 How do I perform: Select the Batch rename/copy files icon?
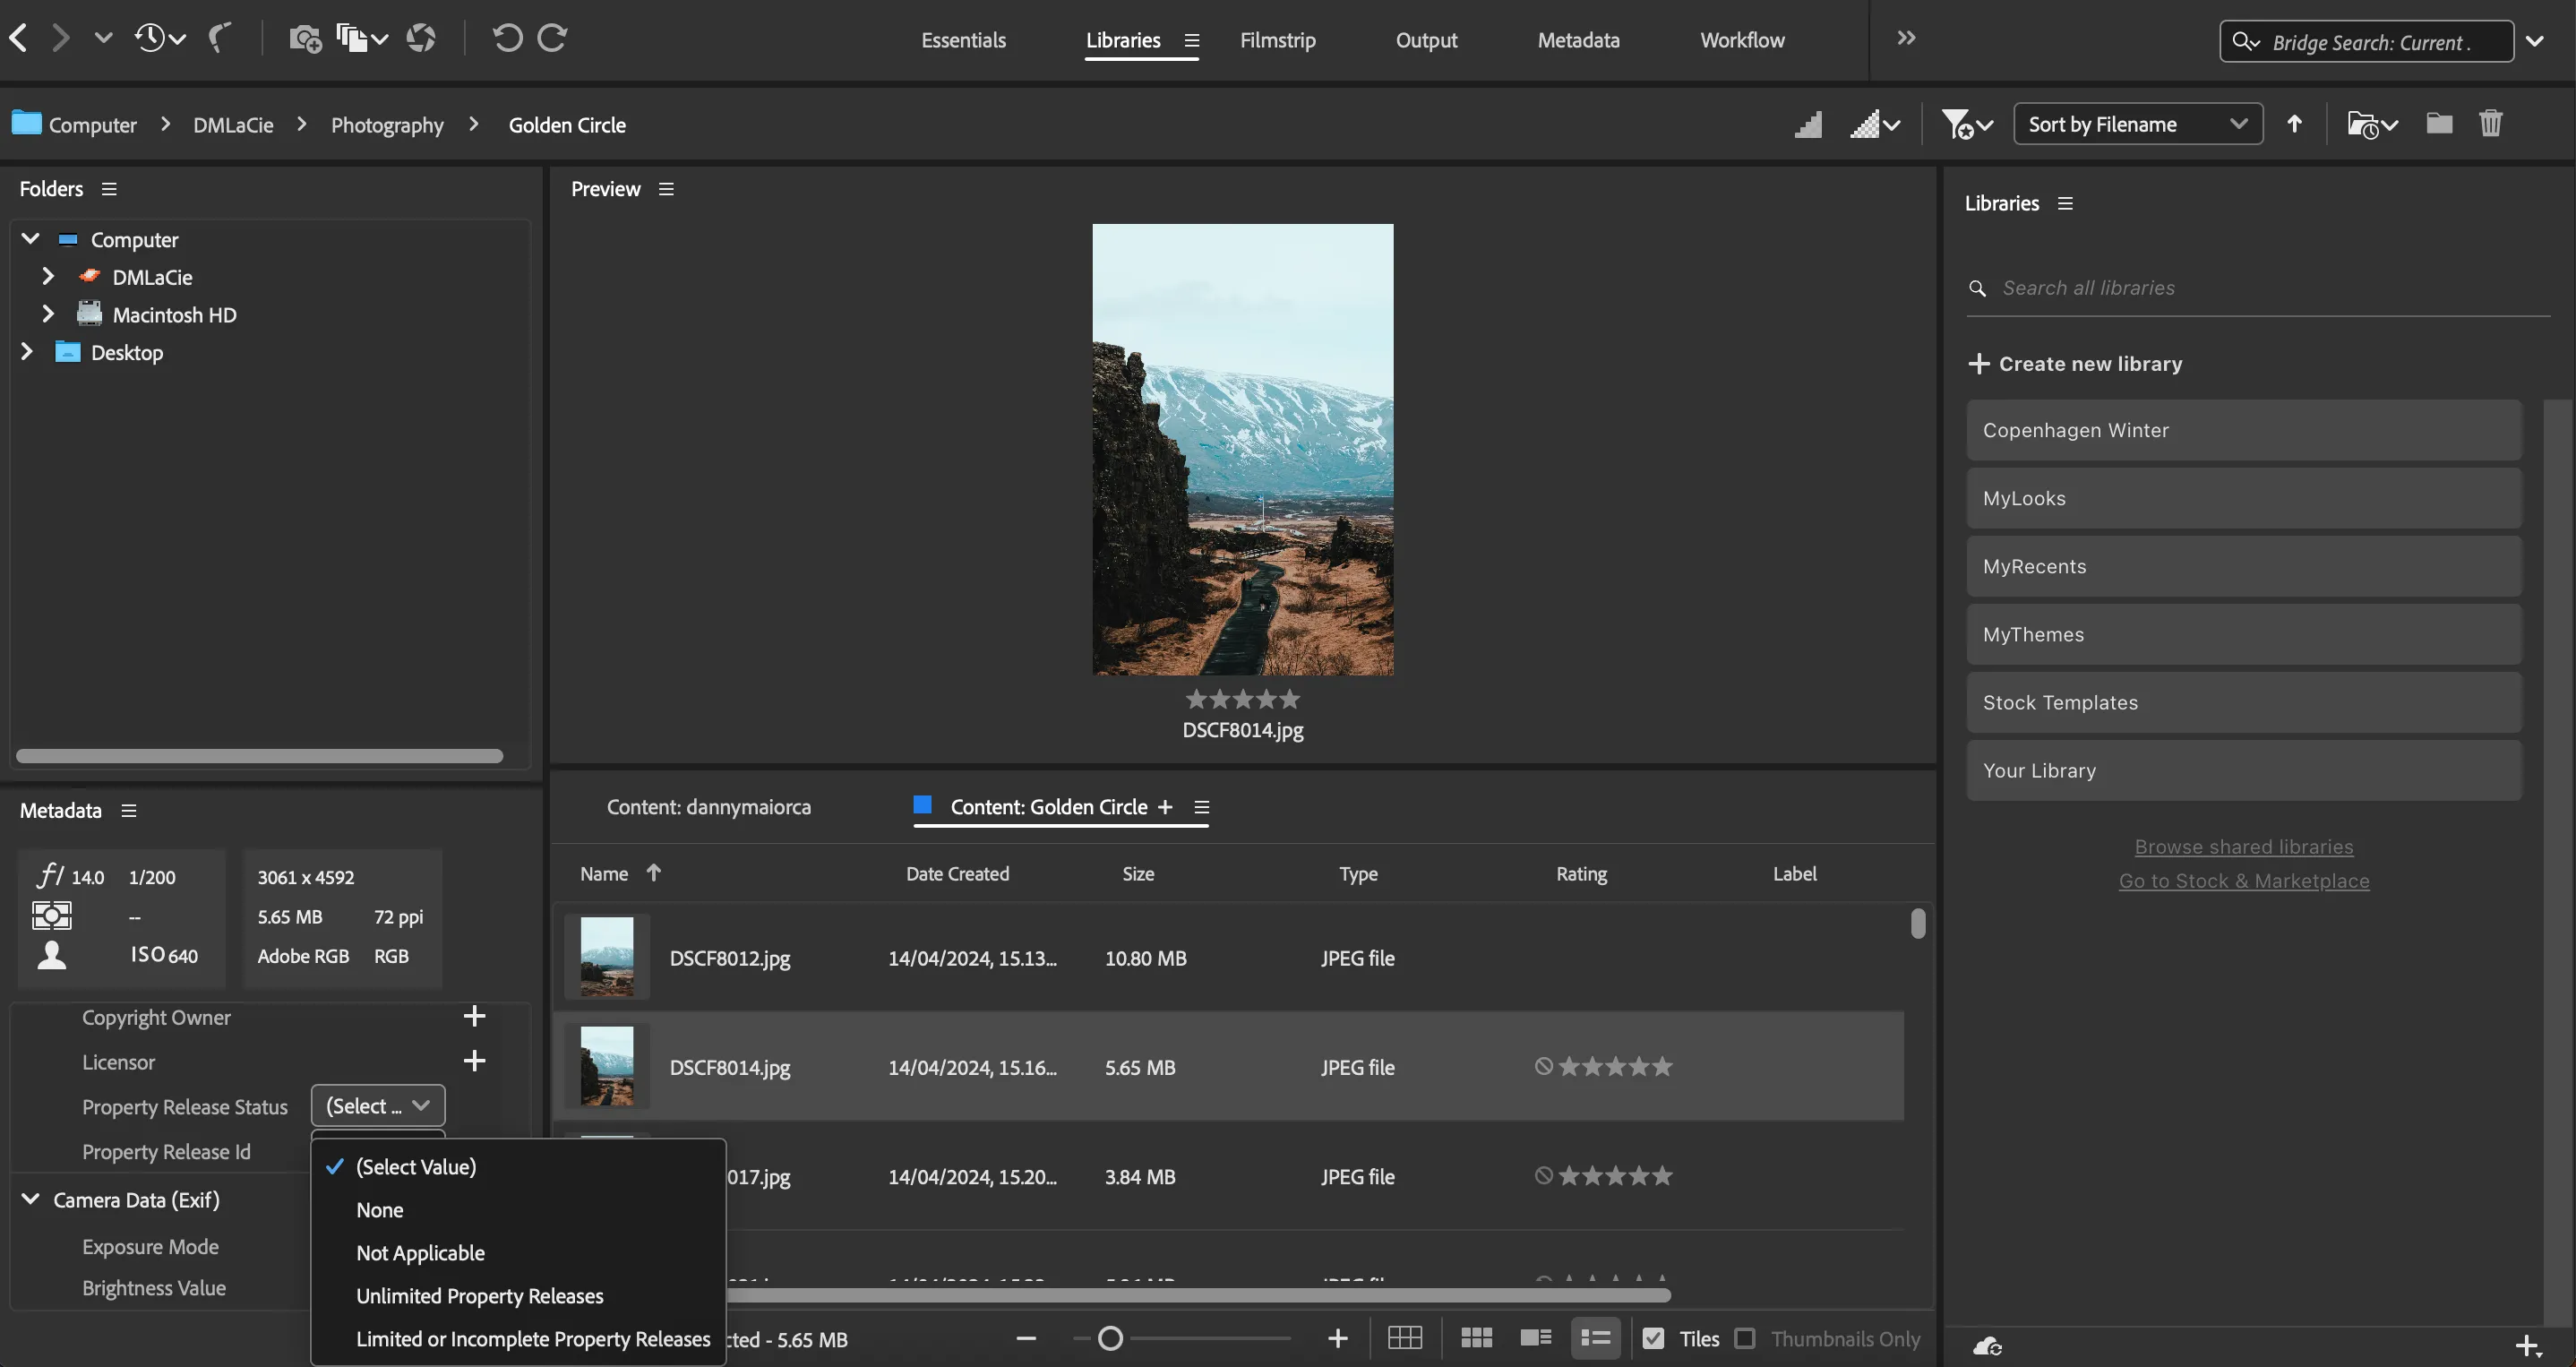point(352,38)
